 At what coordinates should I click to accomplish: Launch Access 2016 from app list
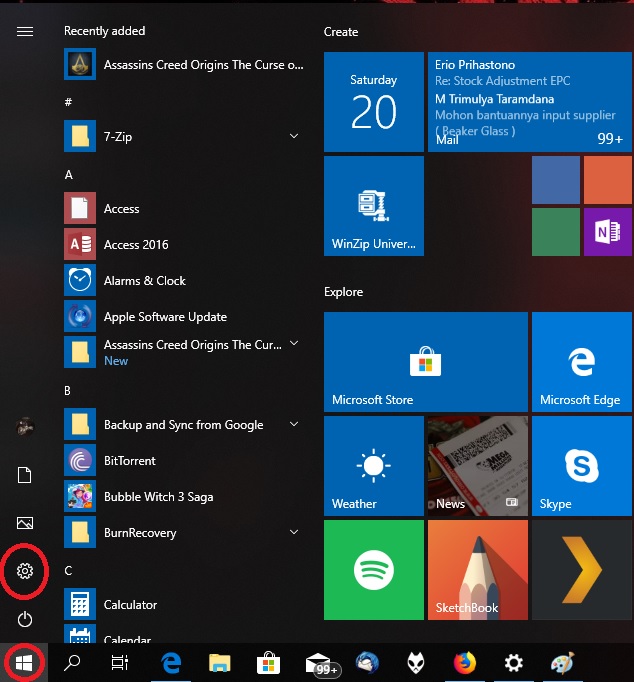[x=184, y=244]
